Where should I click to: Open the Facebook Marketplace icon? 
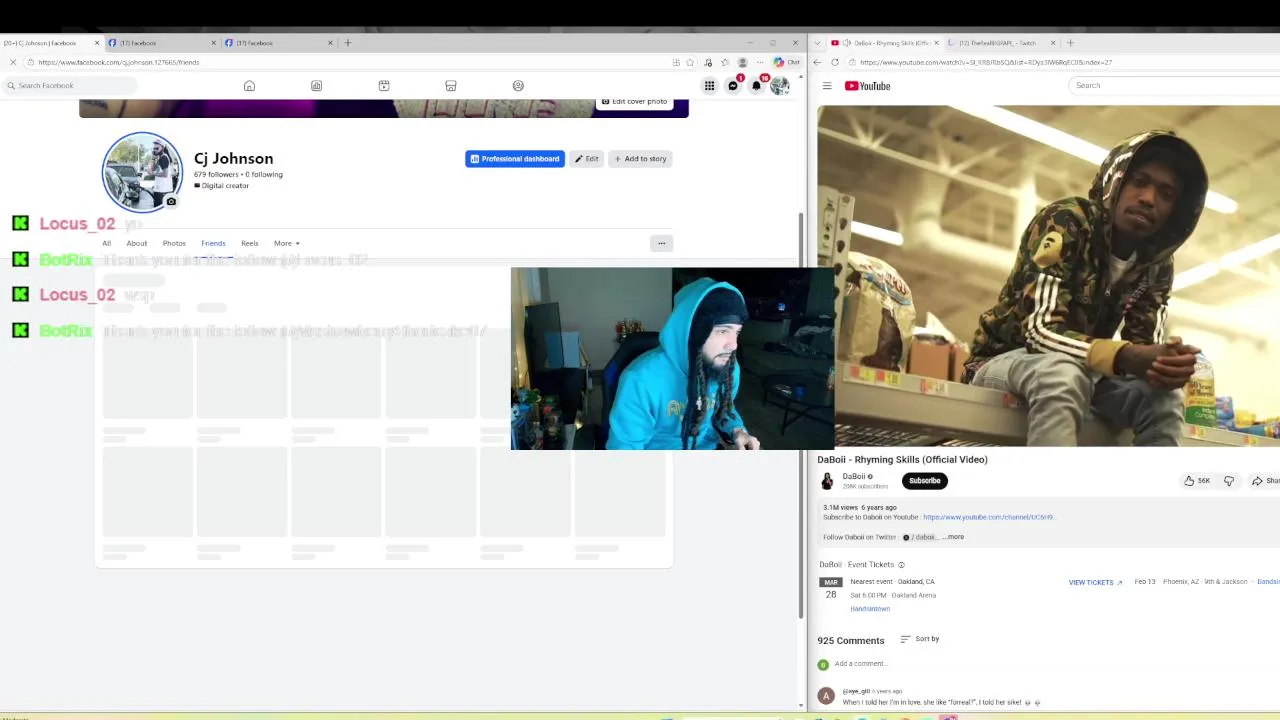click(451, 86)
